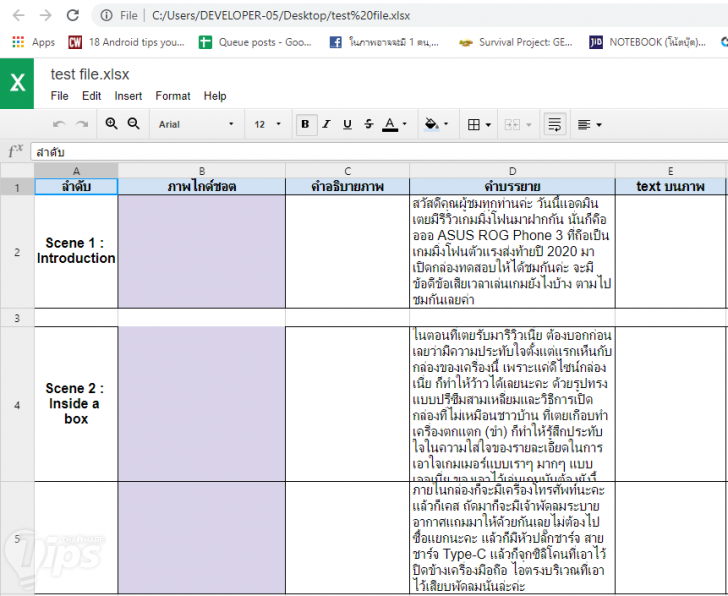This screenshot has height=596, width=728.
Task: Click the browser forward arrow
Action: click(46, 15)
